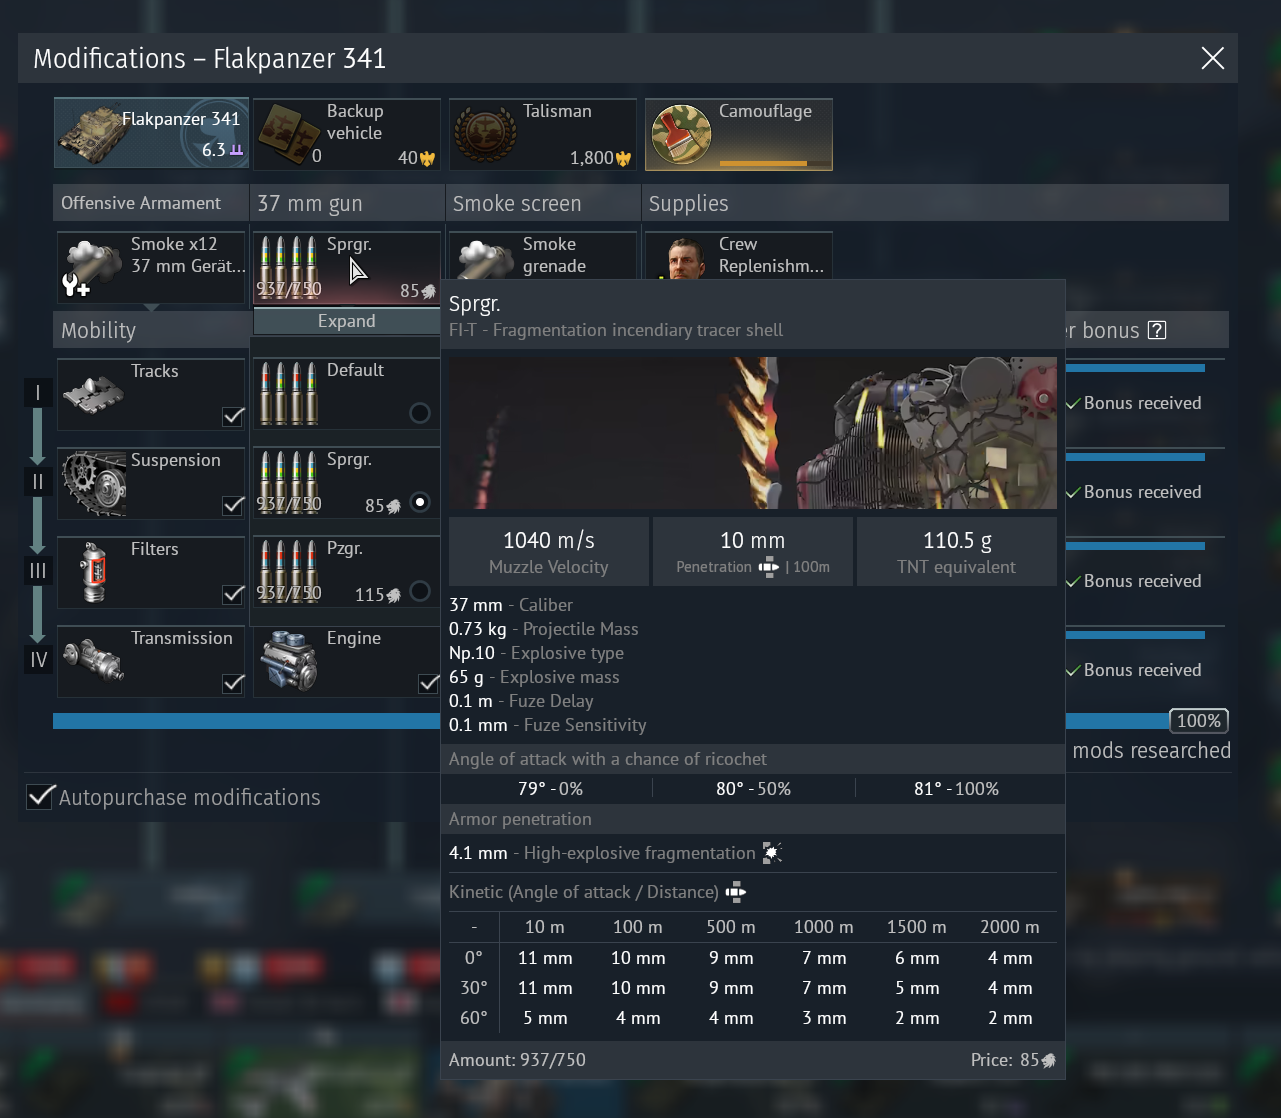
Task: Click the '79° - 0%' ricochet value
Action: point(550,789)
